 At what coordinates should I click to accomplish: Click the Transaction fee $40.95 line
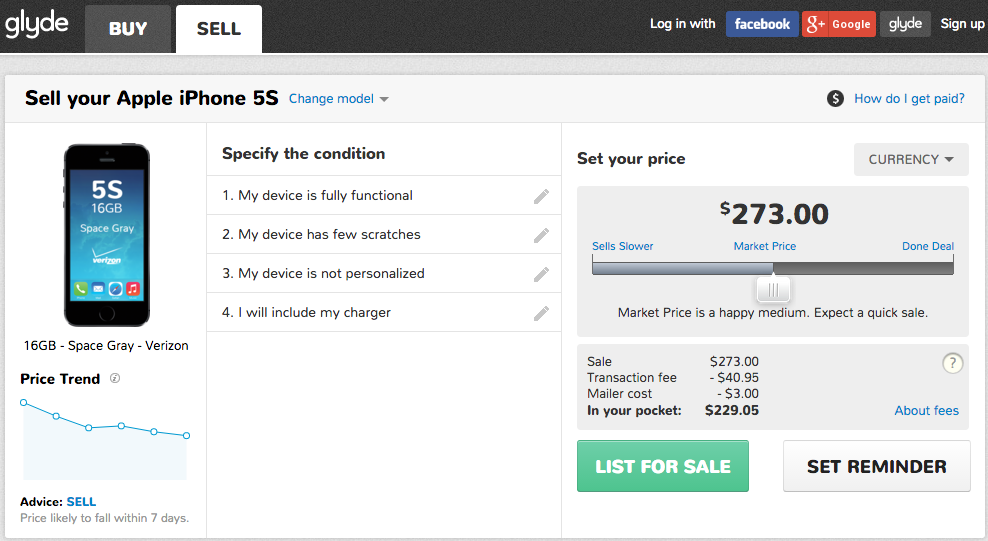[672, 378]
